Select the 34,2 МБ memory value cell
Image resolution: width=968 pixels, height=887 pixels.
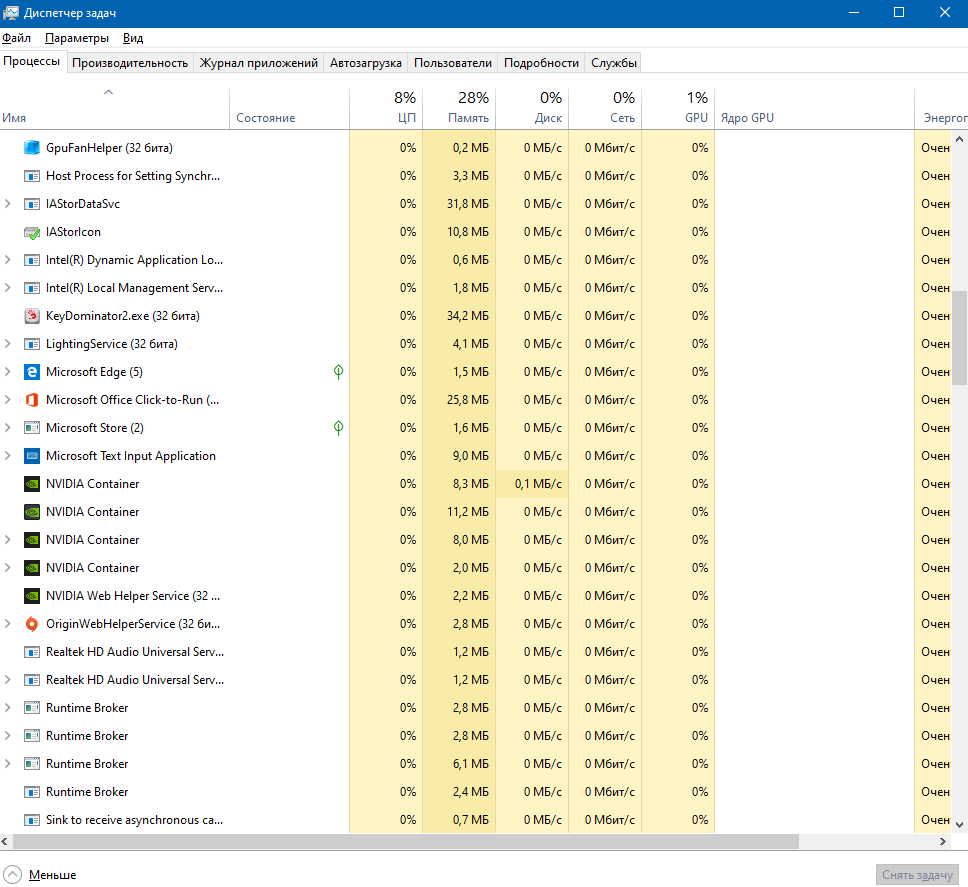[459, 316]
